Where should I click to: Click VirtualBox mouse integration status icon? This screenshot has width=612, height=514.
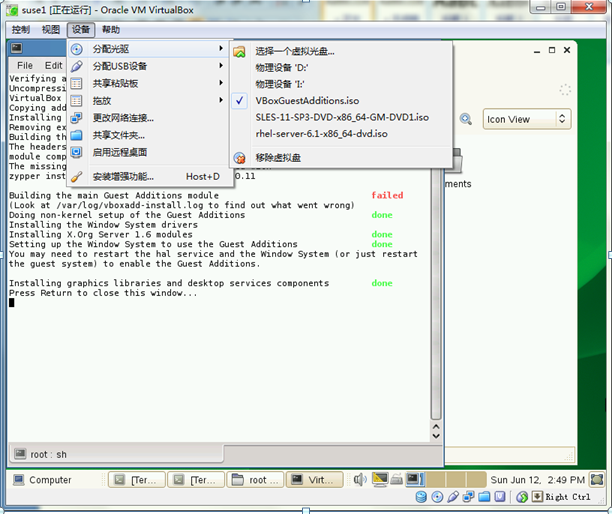click(x=522, y=497)
